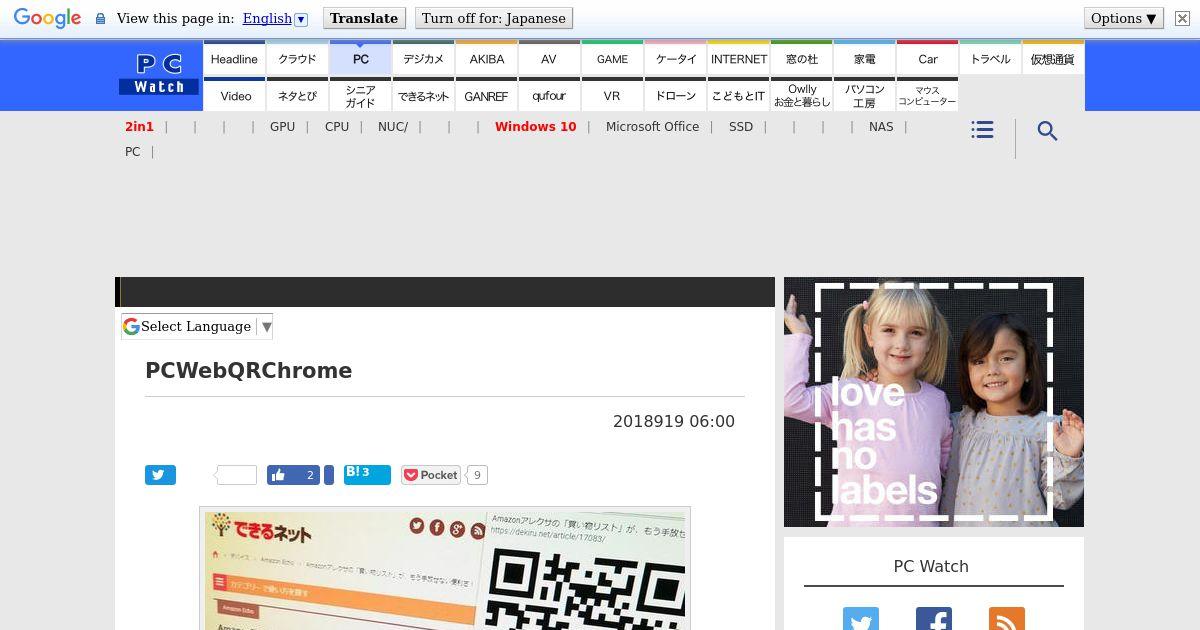The height and width of the screenshot is (630, 1200).
Task: Click the NUC/ topic link
Action: tap(393, 127)
